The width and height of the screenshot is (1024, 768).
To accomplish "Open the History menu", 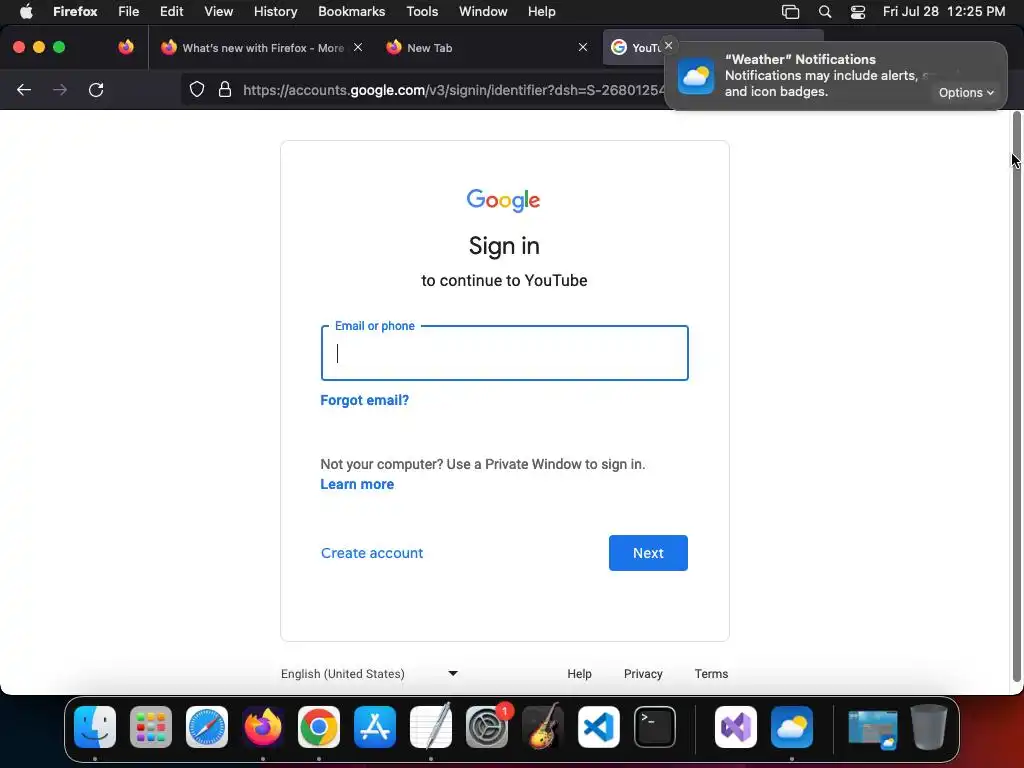I will tap(276, 12).
